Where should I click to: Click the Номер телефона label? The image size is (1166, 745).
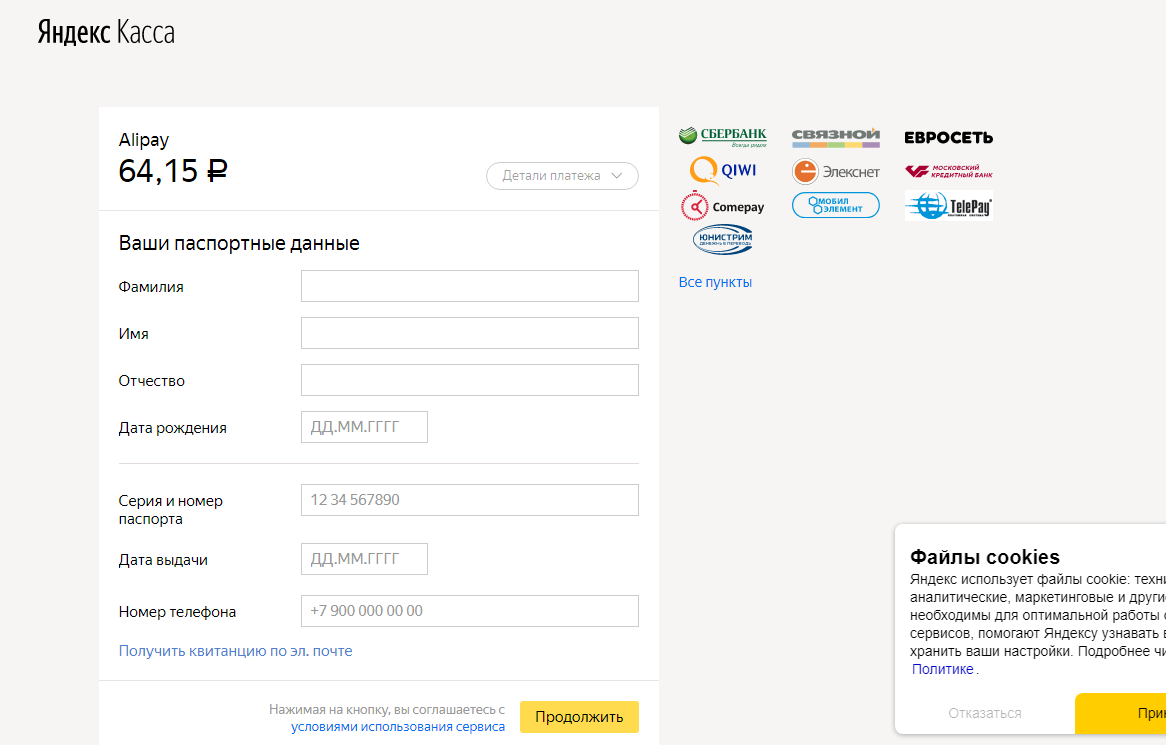[177, 612]
